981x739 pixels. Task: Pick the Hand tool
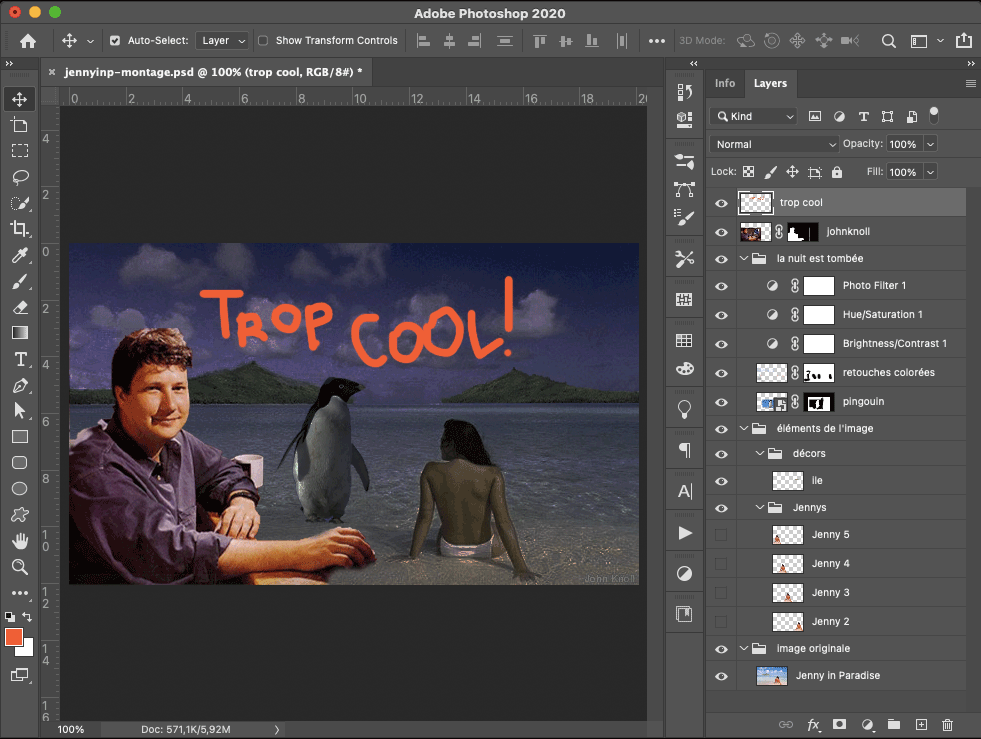20,541
